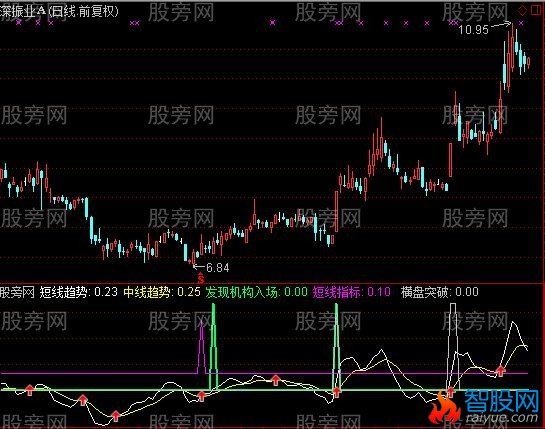Click the 股旁网 indicator name label
The height and width of the screenshot is (429, 545).
[x=17, y=292]
